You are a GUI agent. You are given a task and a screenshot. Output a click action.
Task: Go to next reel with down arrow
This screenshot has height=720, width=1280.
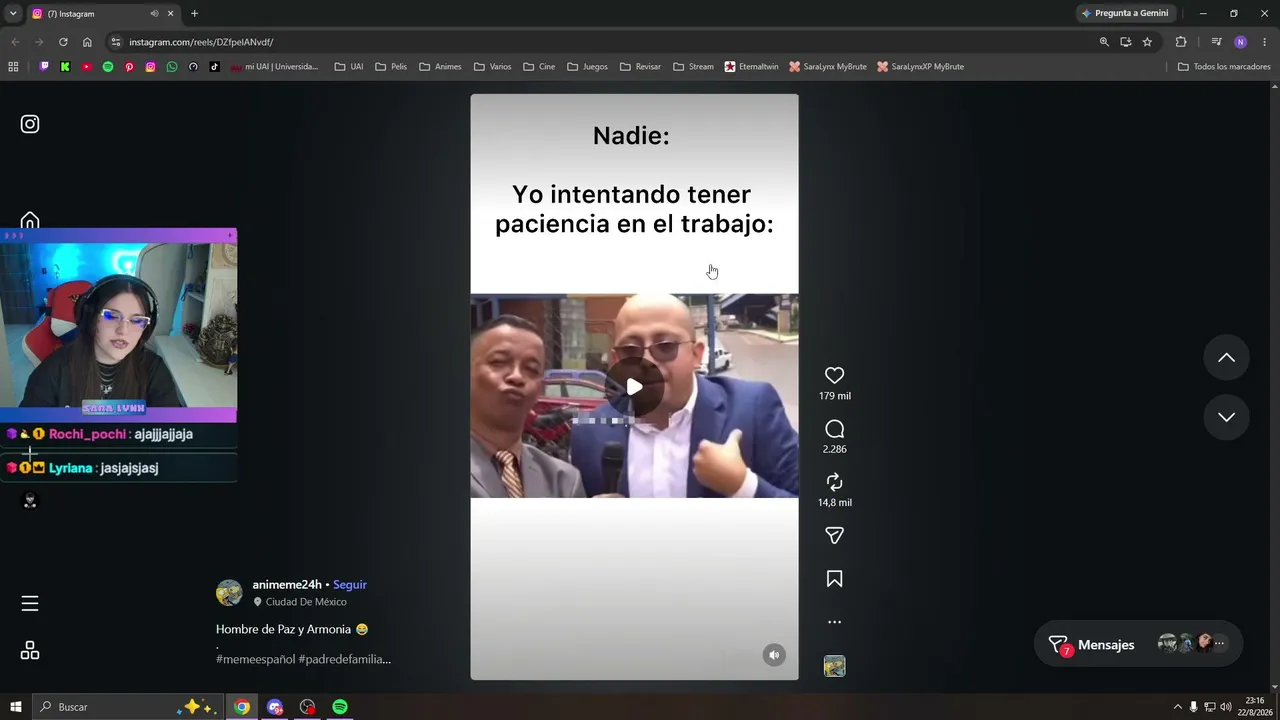[x=1226, y=417]
